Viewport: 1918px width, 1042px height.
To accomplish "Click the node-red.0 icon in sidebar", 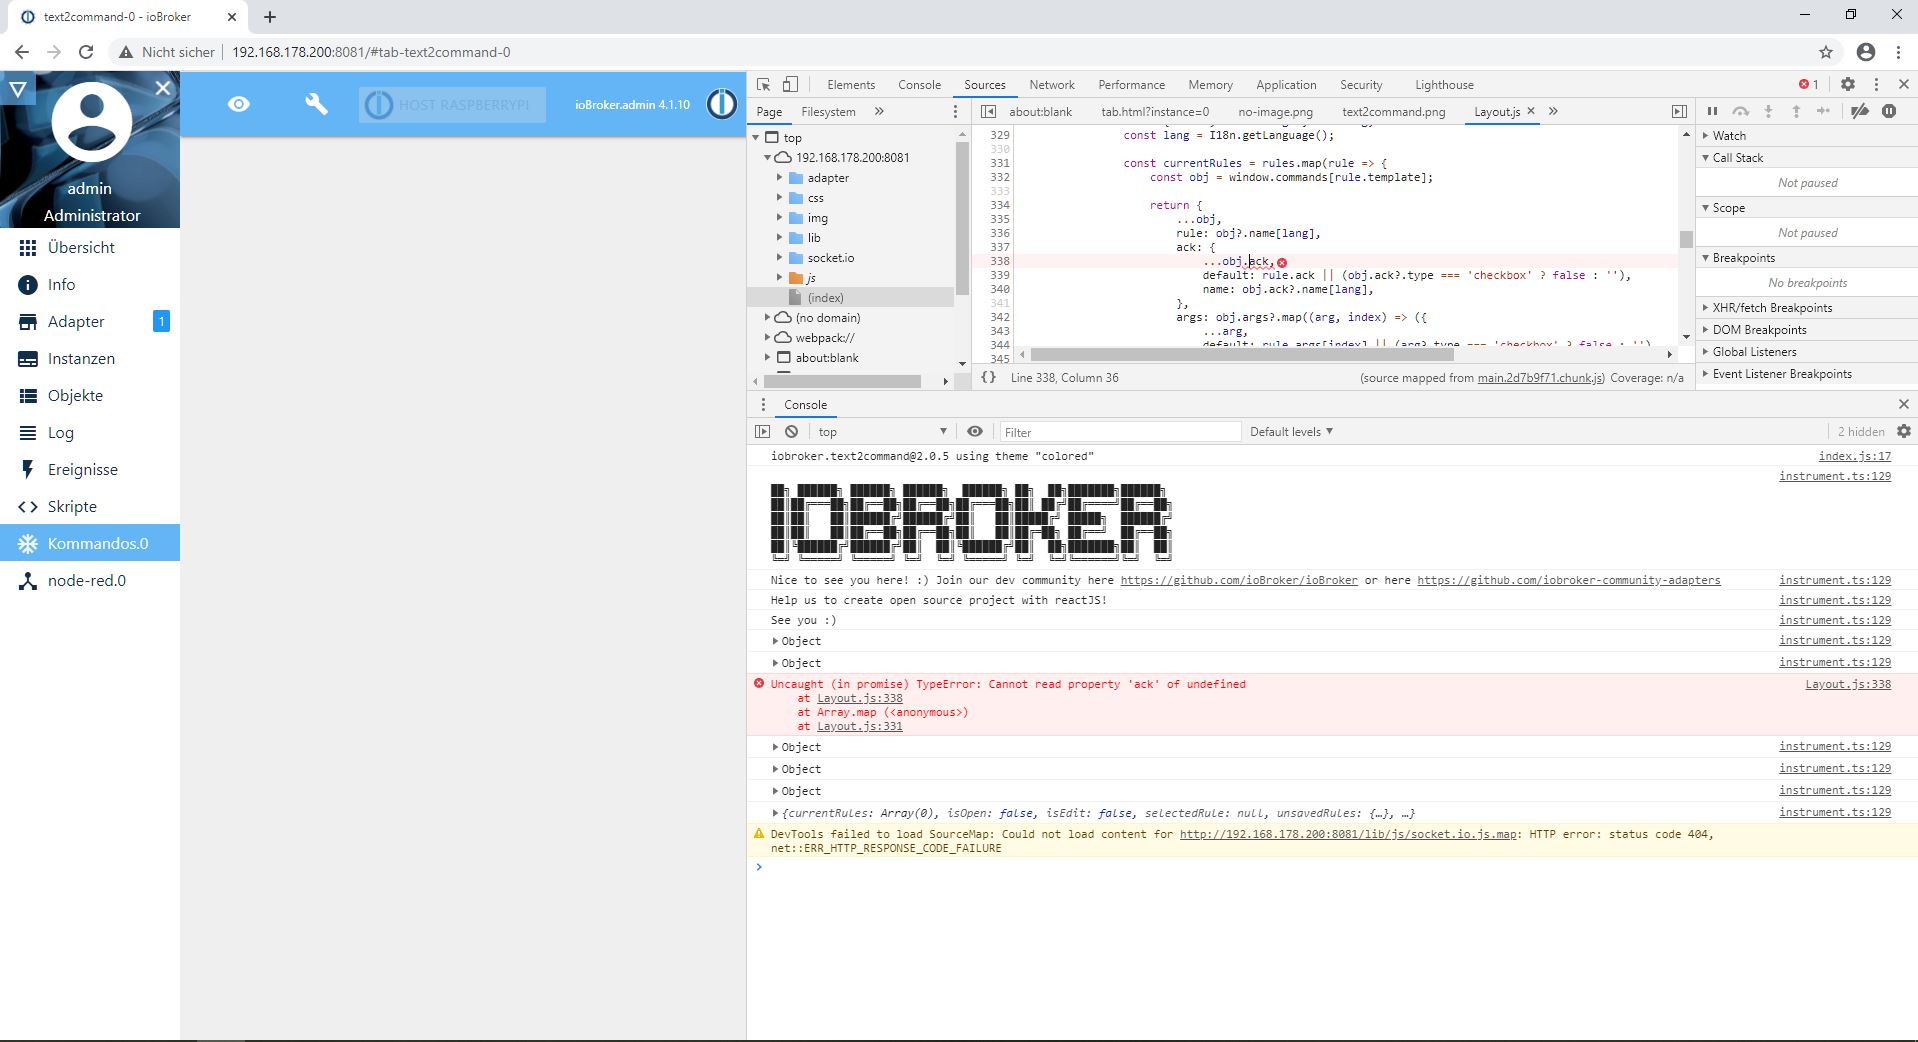I will (27, 580).
